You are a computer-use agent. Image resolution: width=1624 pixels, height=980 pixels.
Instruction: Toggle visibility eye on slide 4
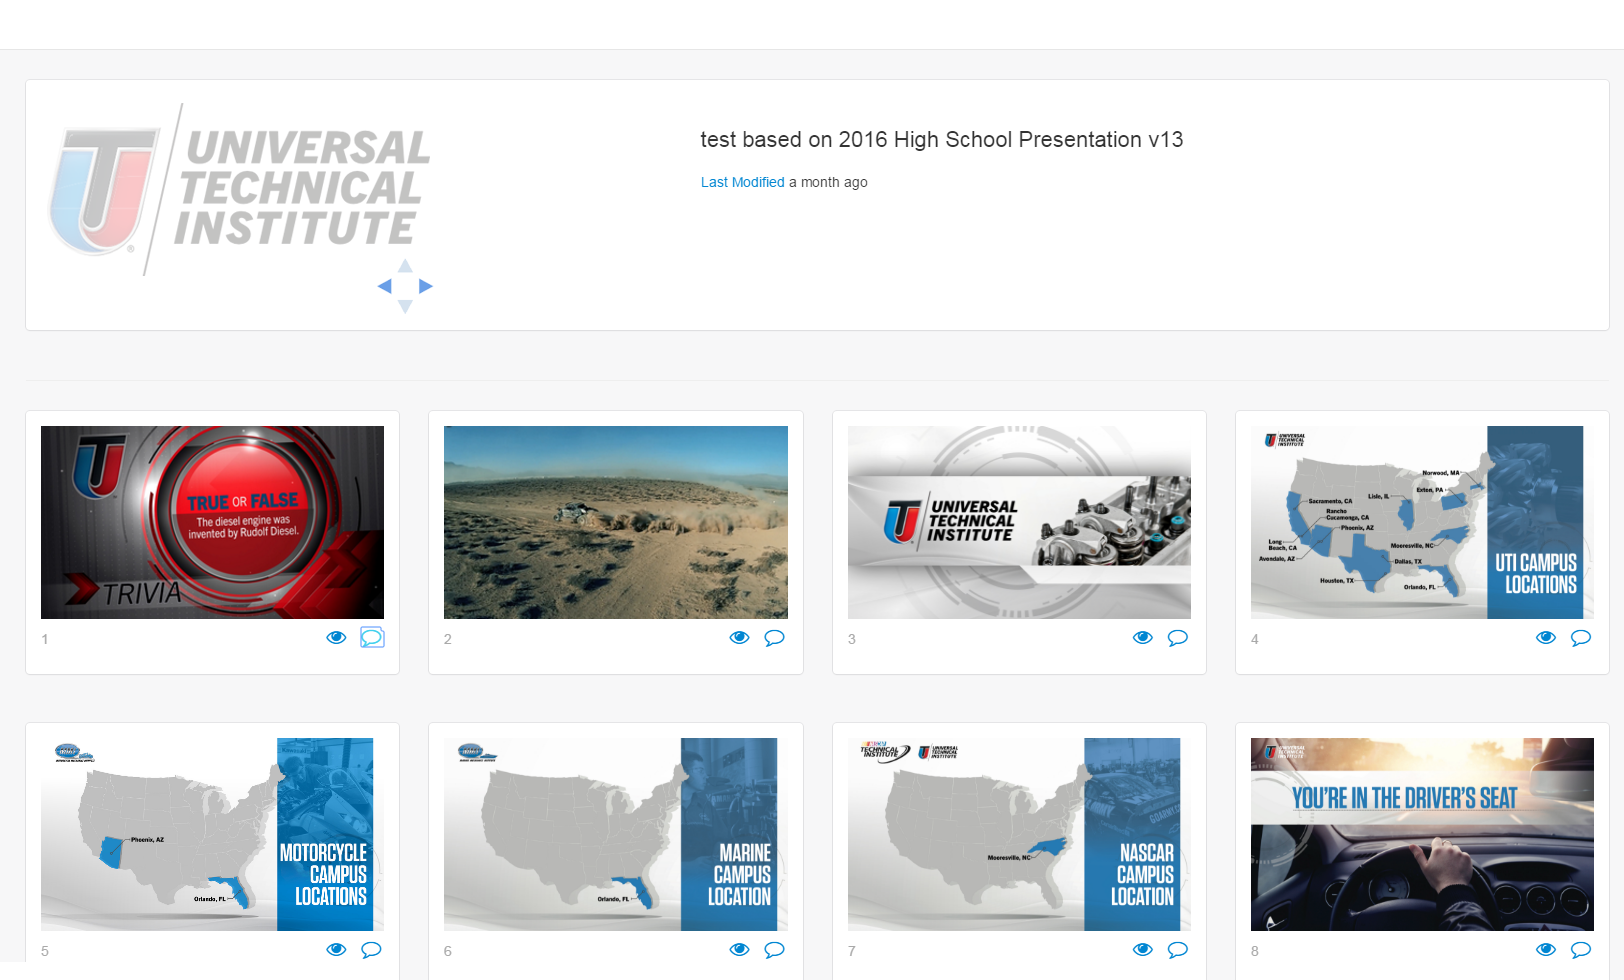pos(1546,638)
